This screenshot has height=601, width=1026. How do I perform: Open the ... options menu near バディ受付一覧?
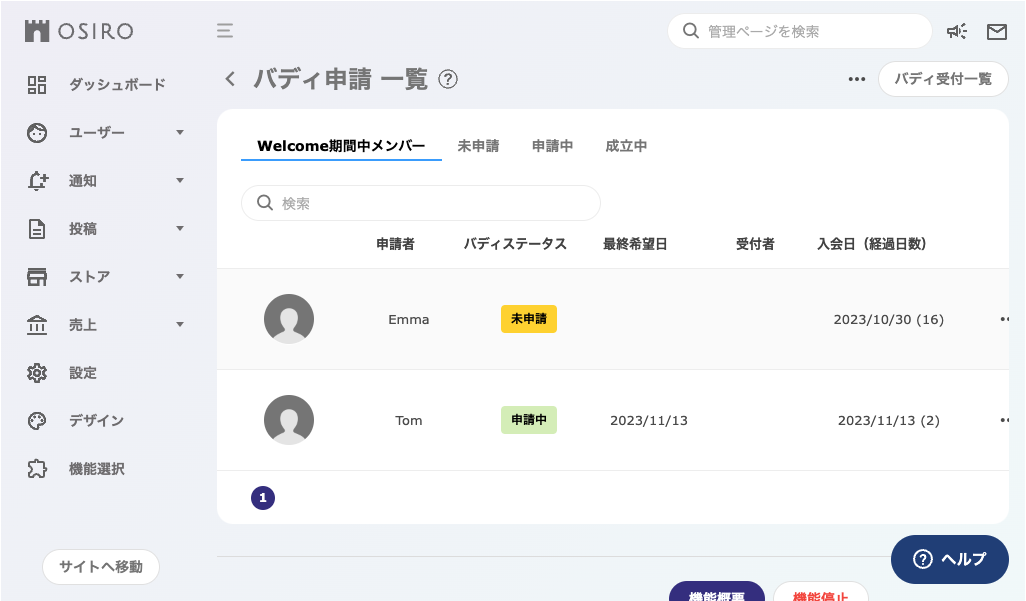click(856, 79)
